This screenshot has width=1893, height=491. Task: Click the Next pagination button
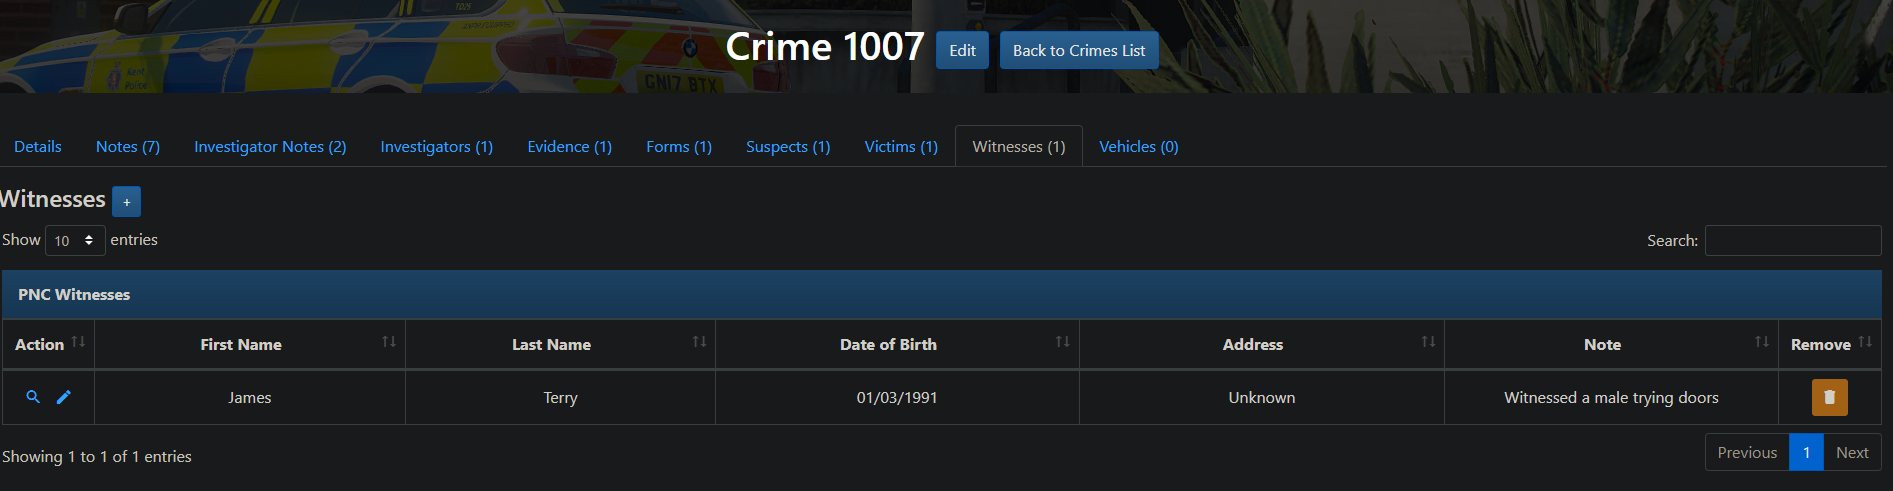click(1851, 453)
